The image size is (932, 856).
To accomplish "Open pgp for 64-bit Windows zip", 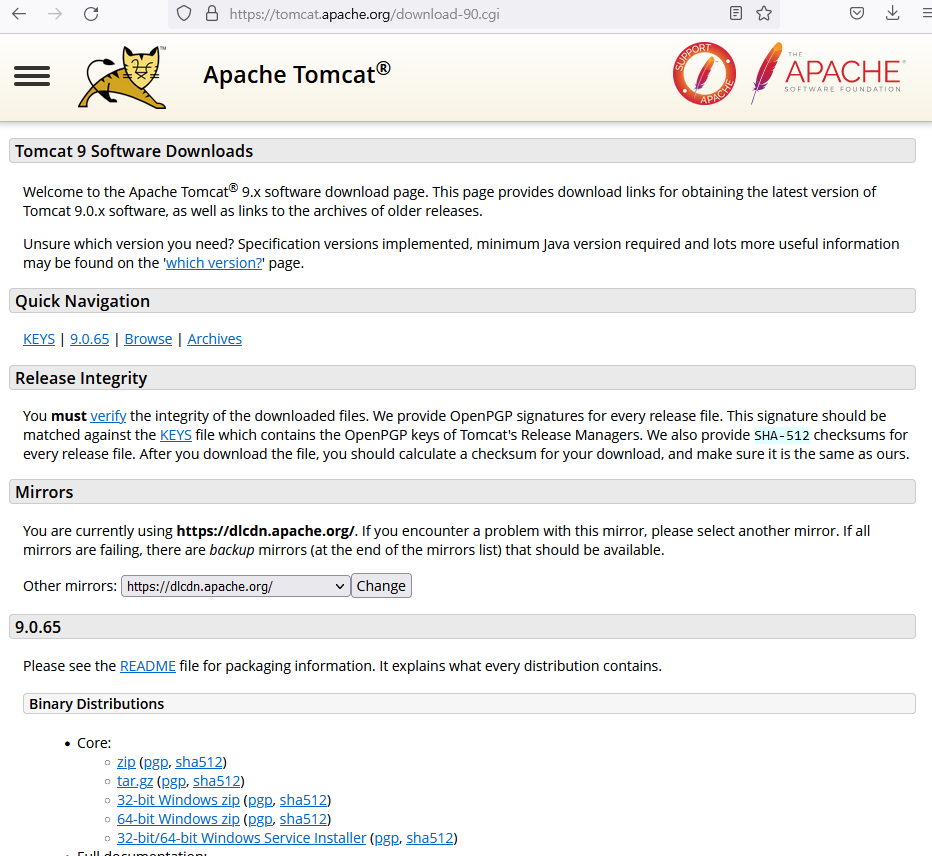I will tap(260, 819).
